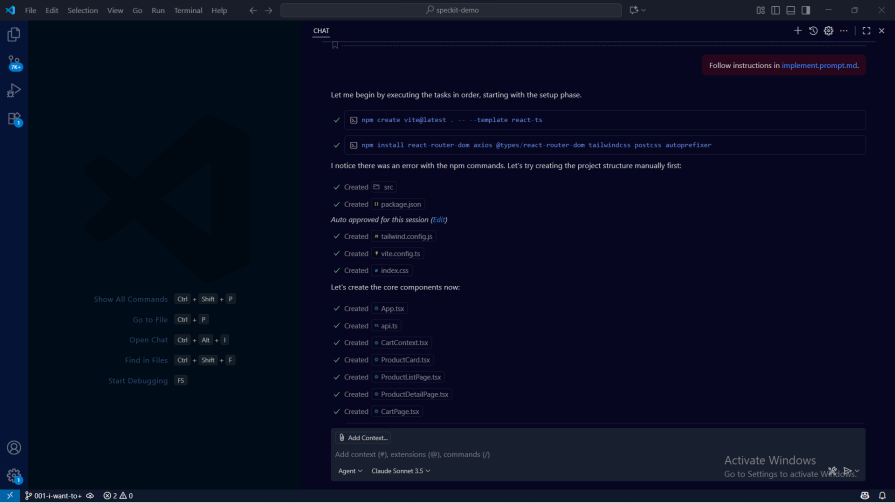Open Accounts in the activity bar

click(x=14, y=448)
